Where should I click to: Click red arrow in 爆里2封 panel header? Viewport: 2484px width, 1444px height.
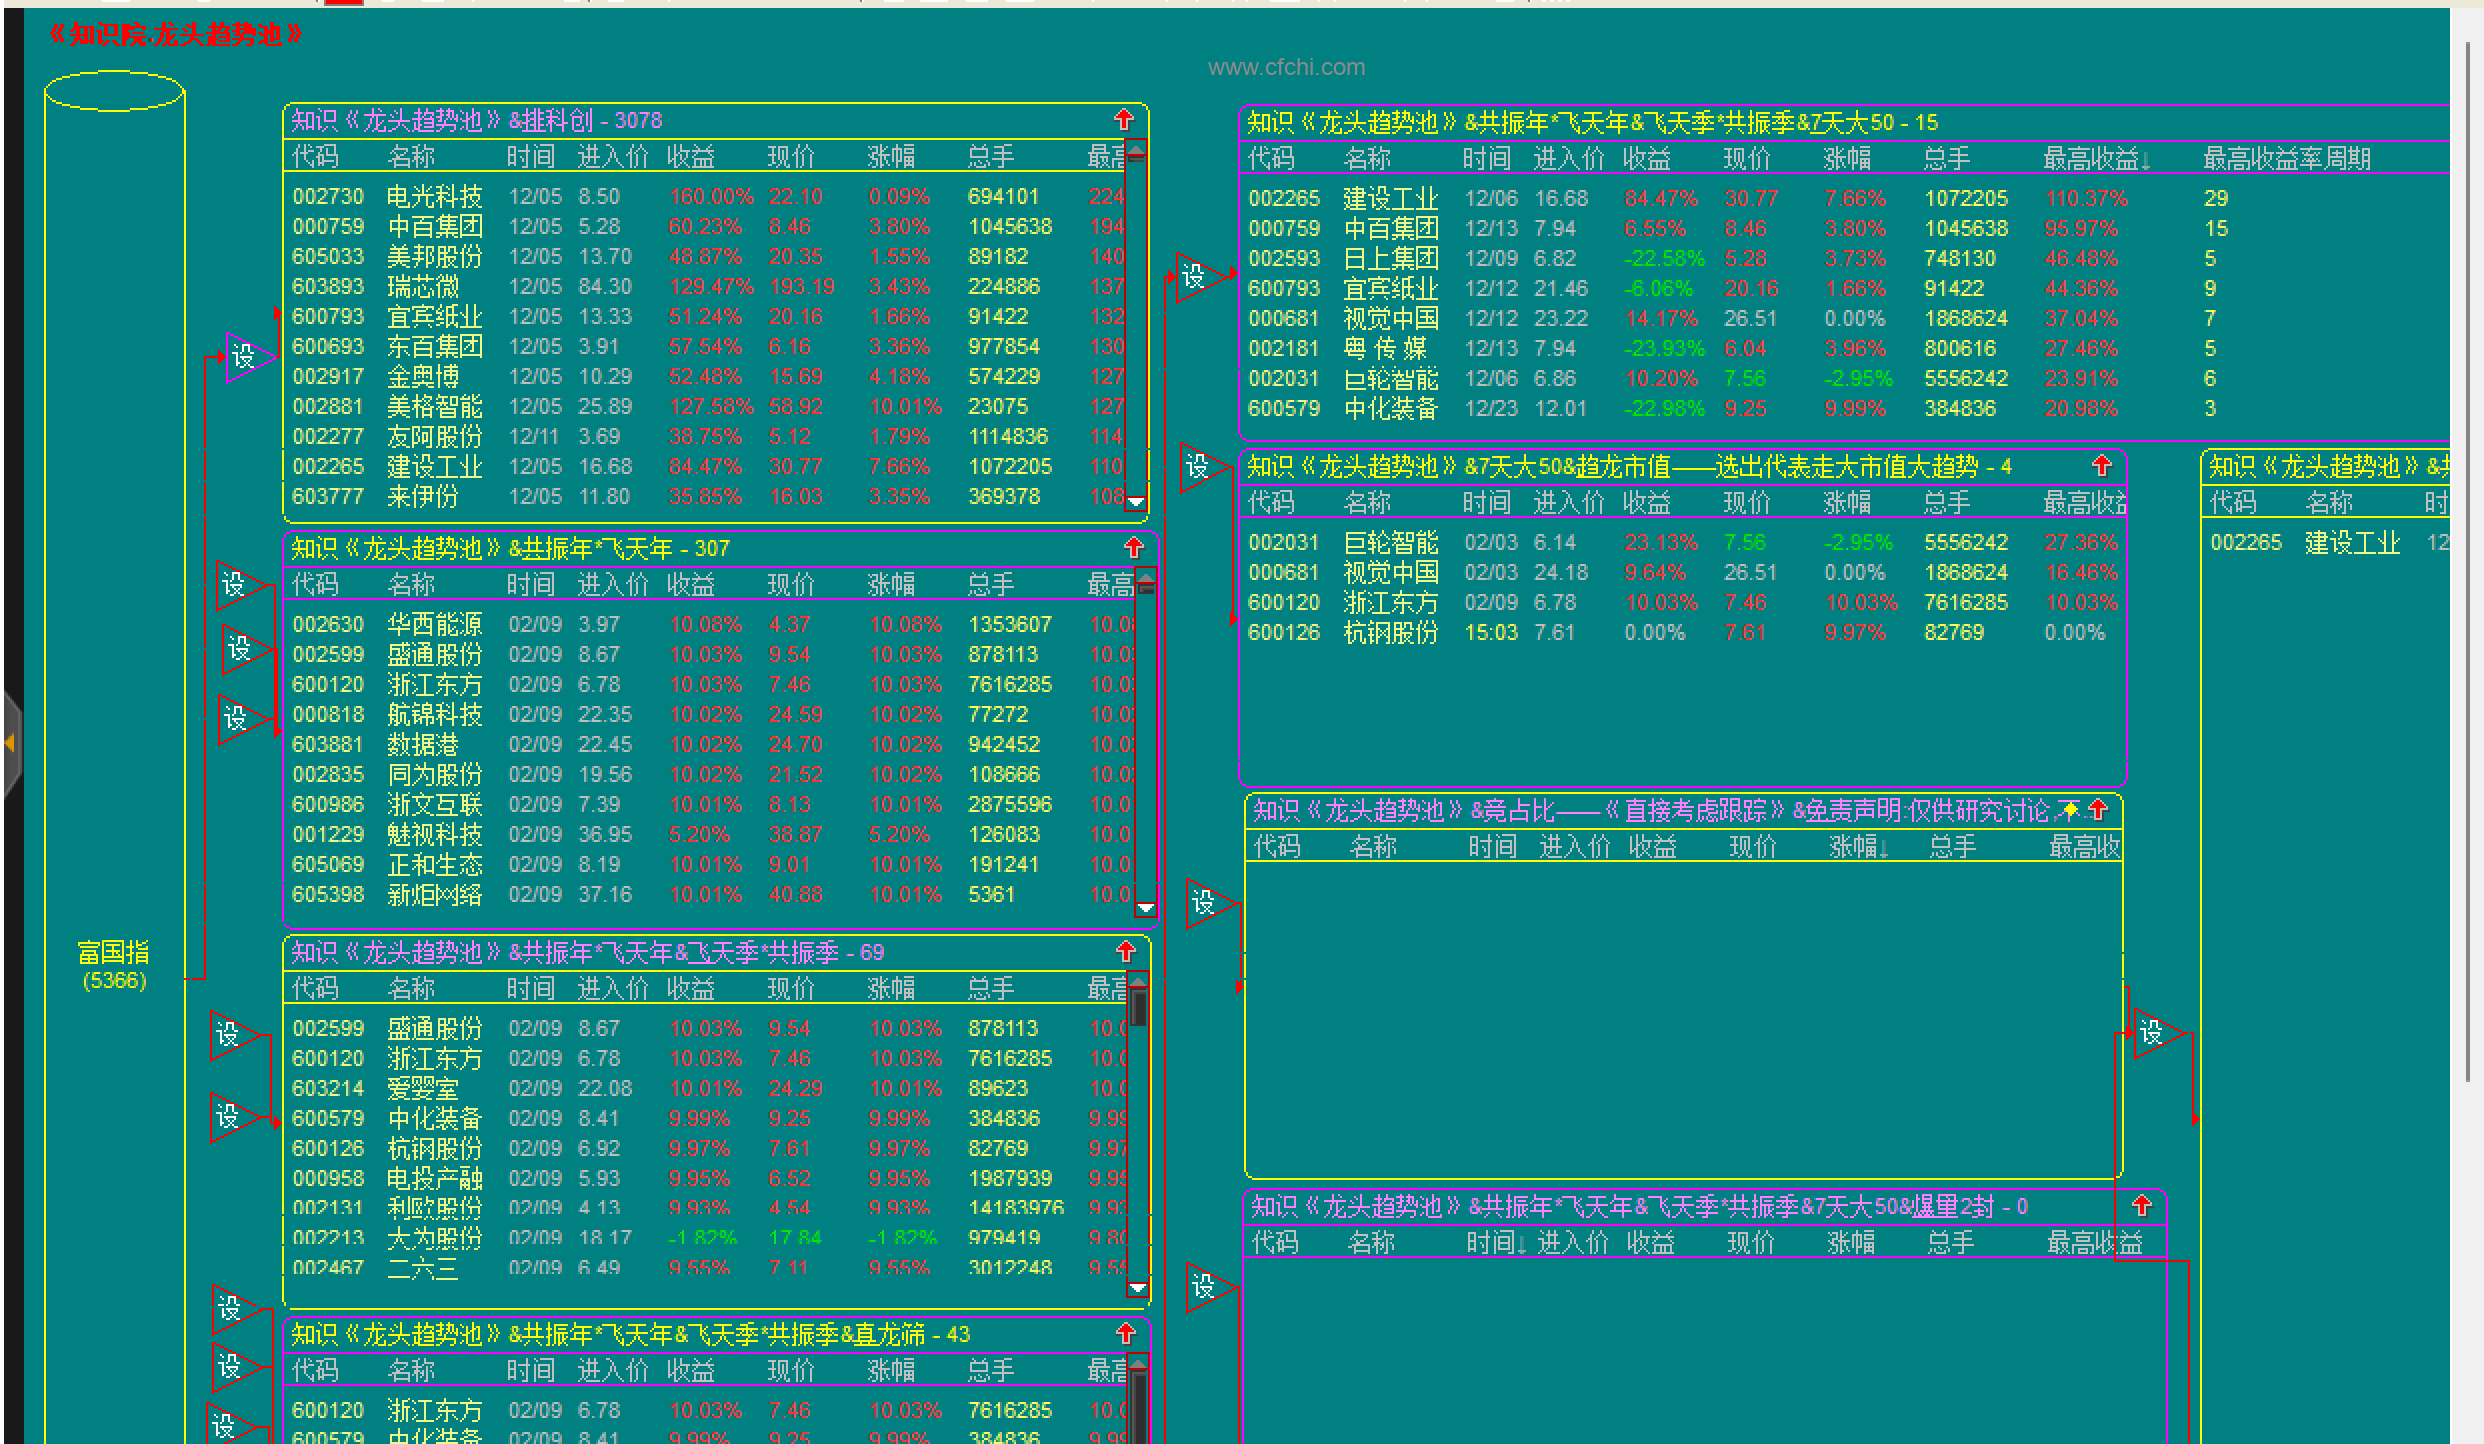tap(2141, 1205)
